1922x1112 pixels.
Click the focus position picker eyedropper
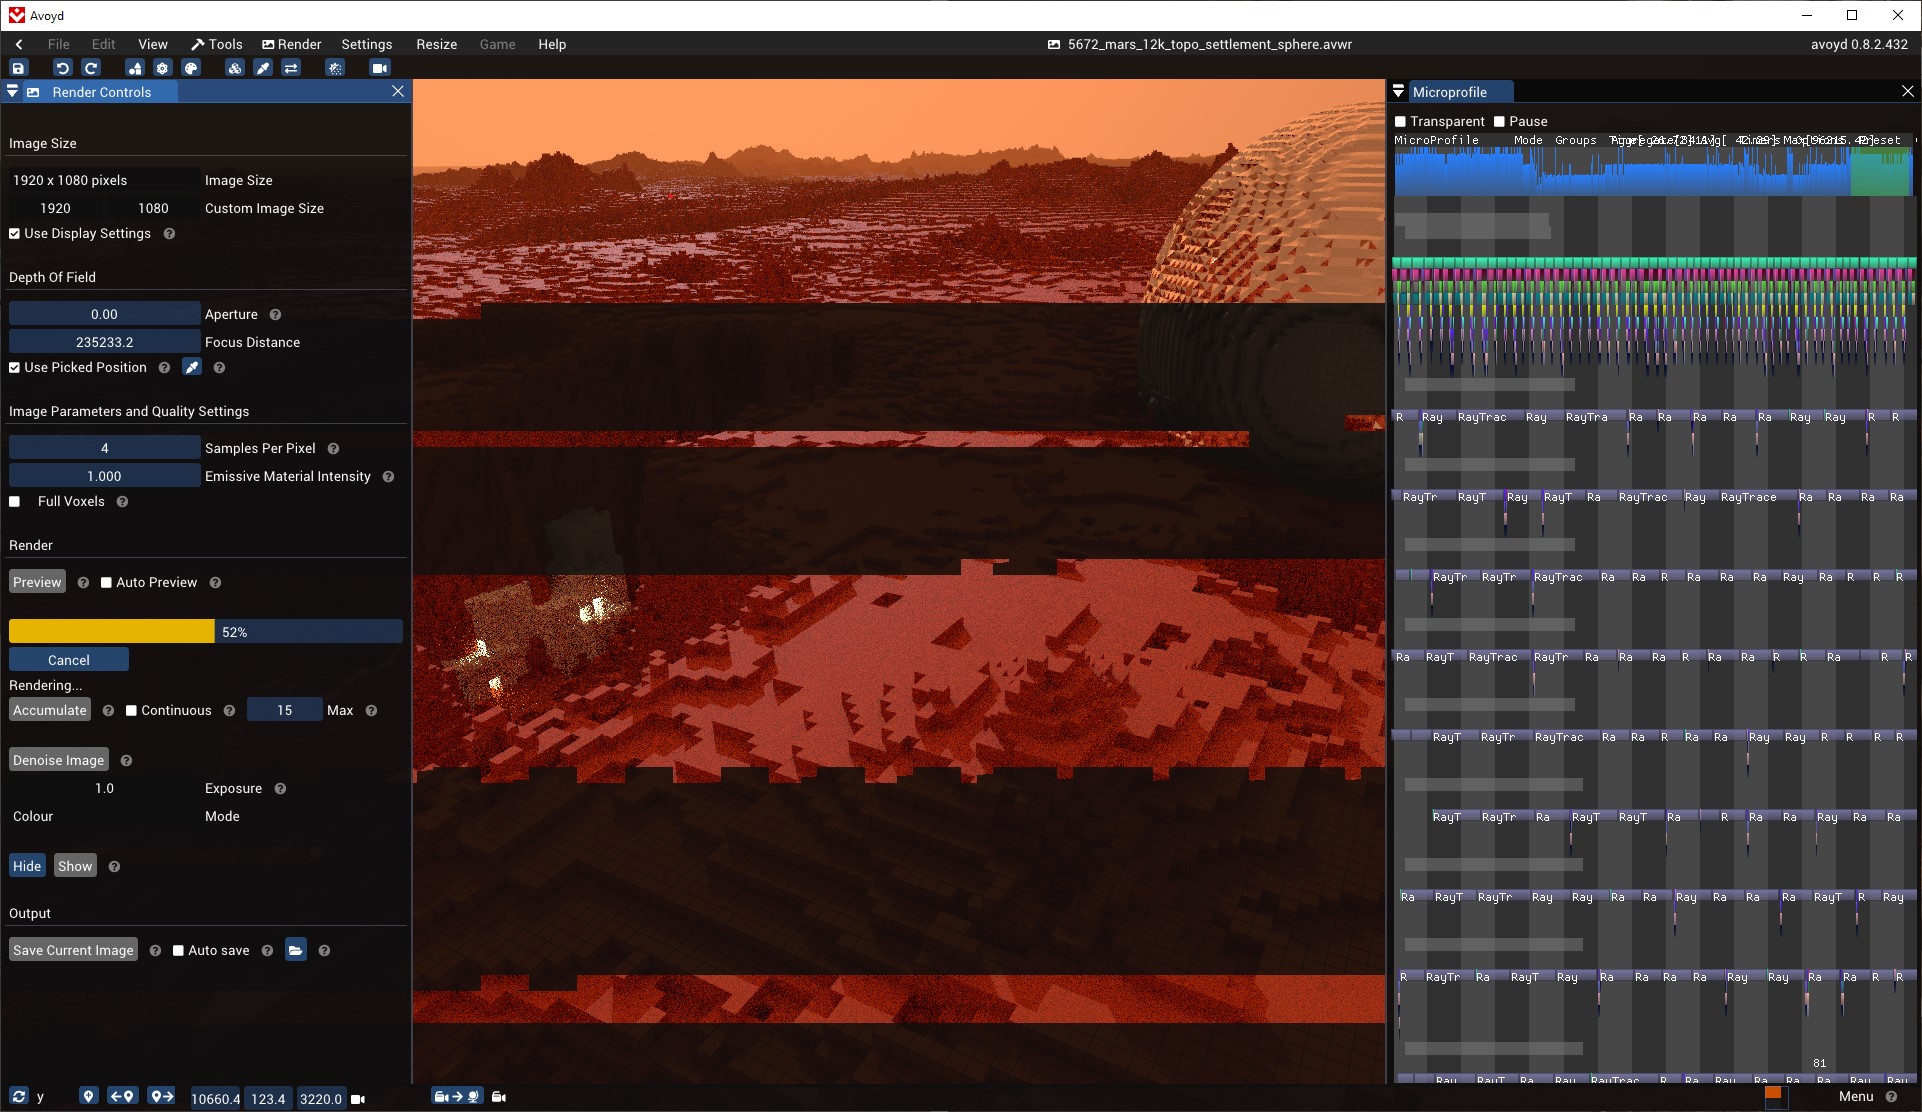coord(192,367)
